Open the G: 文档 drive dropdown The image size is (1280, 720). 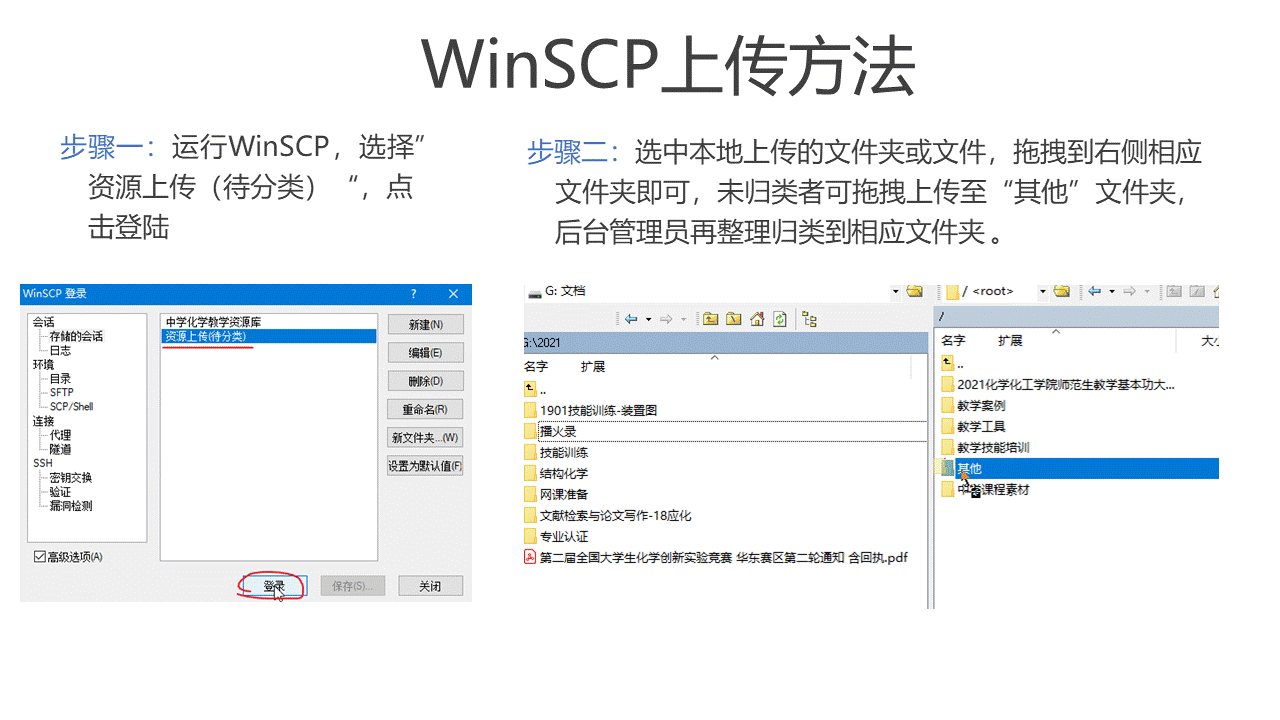pyautogui.click(x=895, y=291)
